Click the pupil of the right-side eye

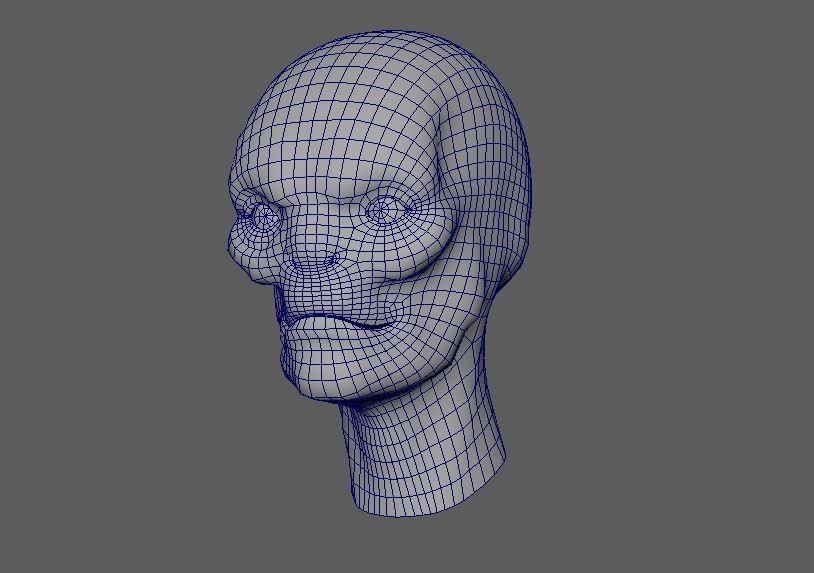[382, 210]
